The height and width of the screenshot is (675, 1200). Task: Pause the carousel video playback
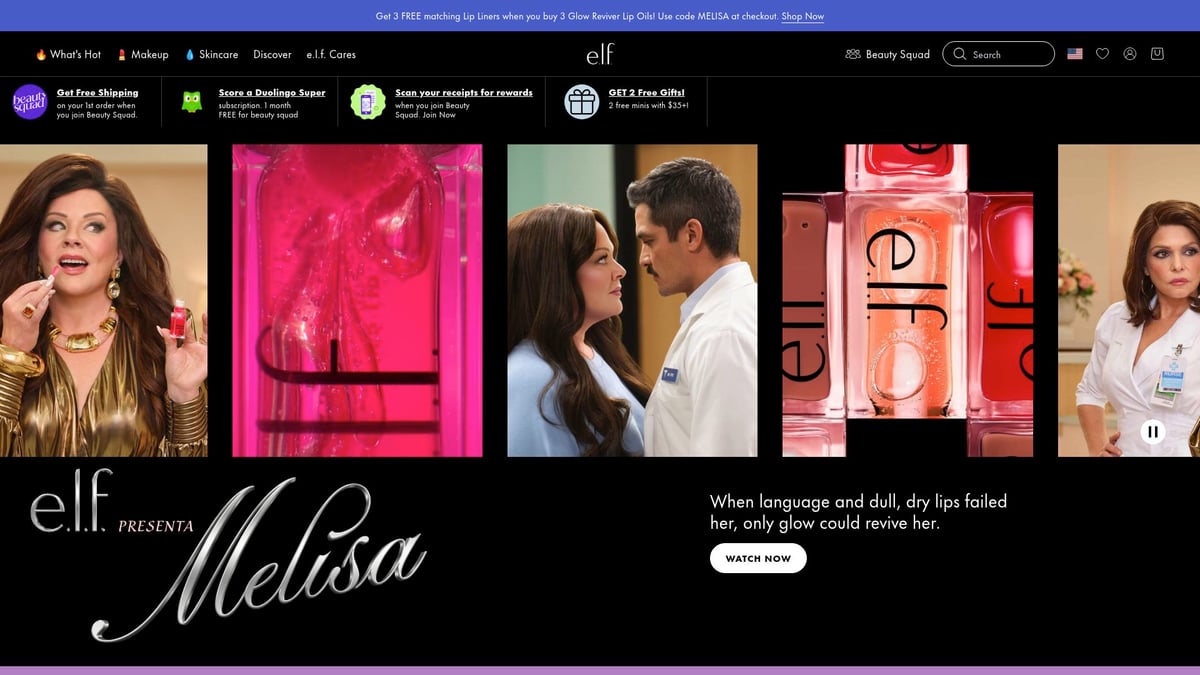point(1152,432)
